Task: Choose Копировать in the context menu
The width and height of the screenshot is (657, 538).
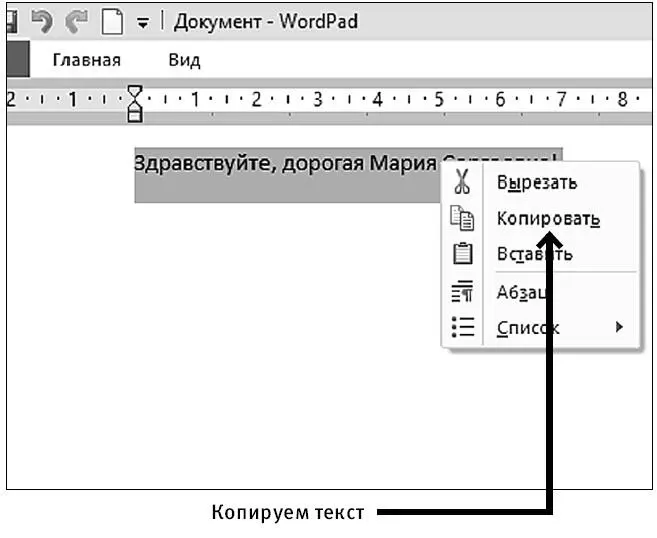Action: tap(548, 218)
